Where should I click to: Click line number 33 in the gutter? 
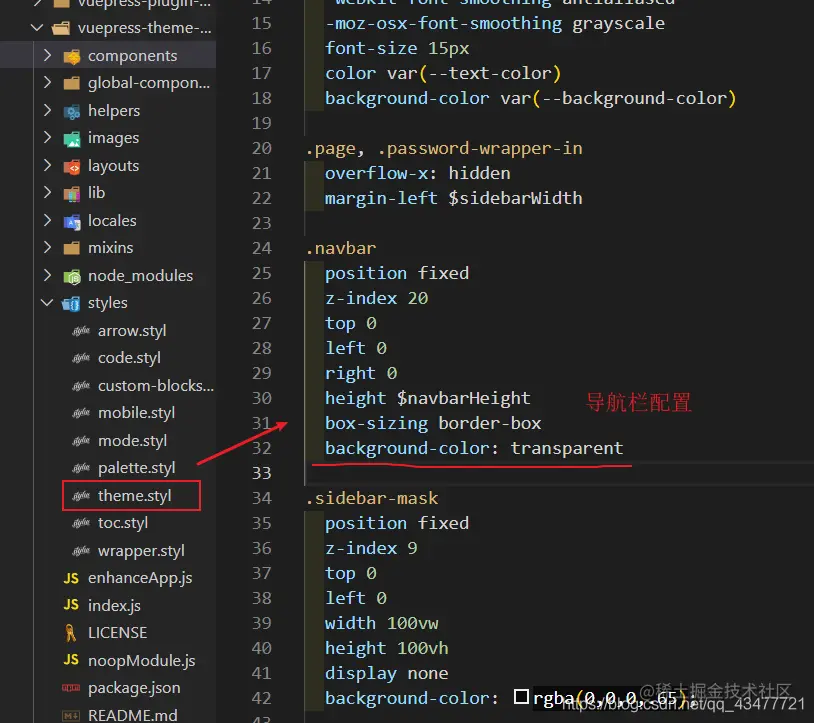pos(262,473)
